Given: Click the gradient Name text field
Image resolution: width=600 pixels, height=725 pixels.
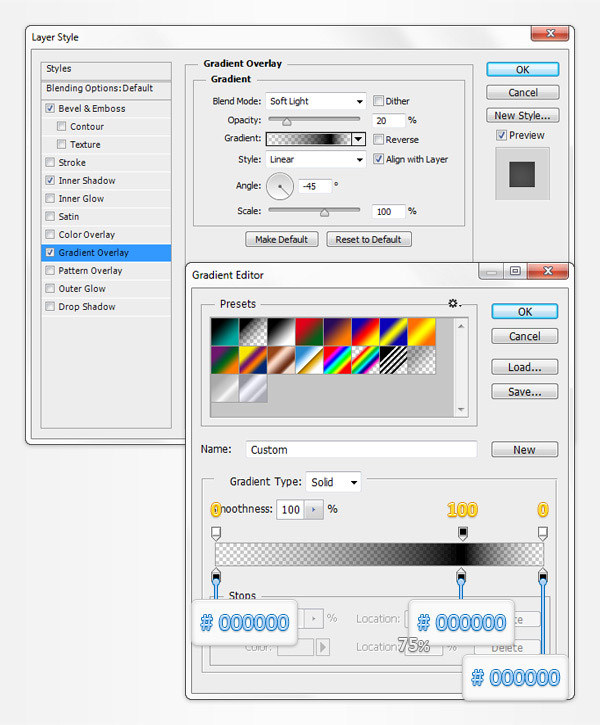Looking at the screenshot, I should (x=360, y=450).
